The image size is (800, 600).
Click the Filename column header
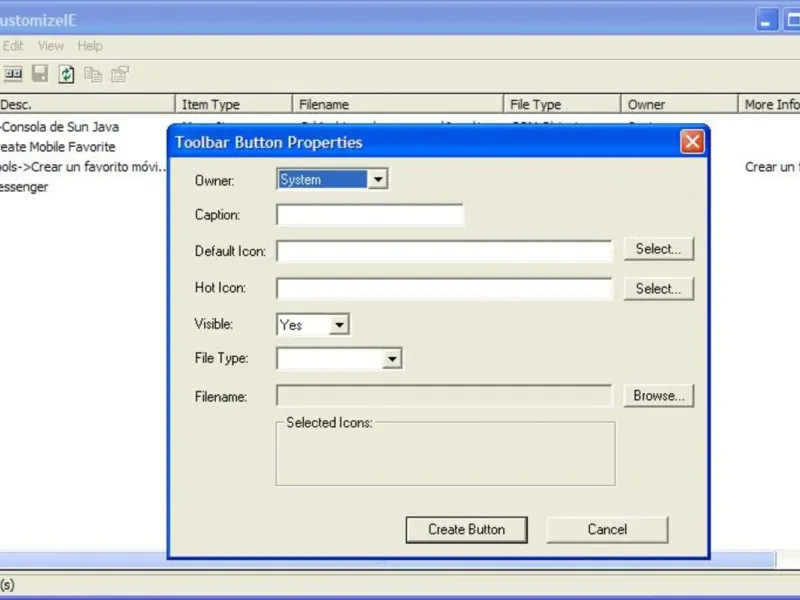click(398, 104)
